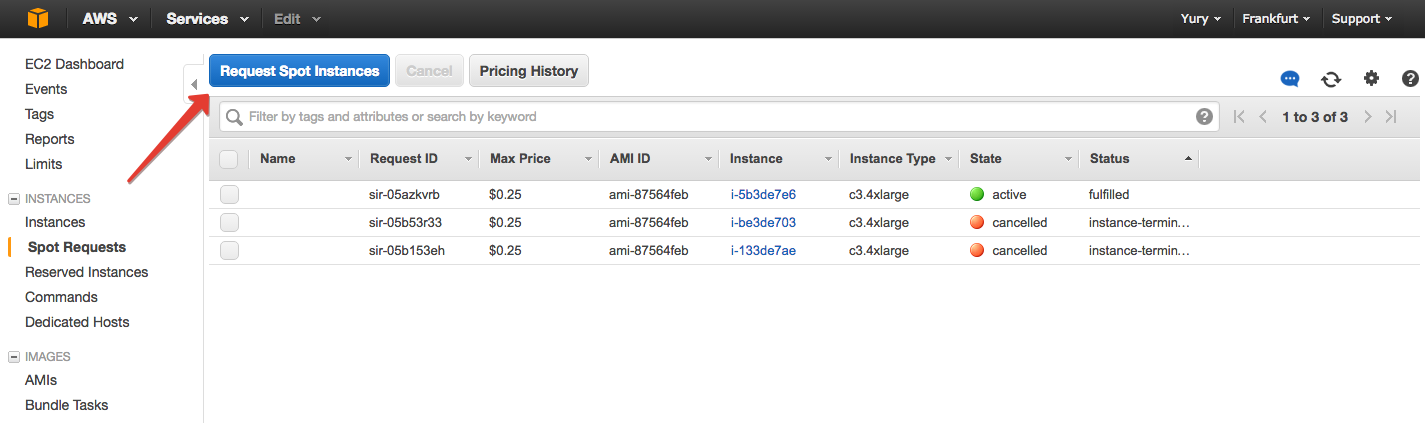The height and width of the screenshot is (423, 1425).
Task: Focus the filter by tags search field
Action: pyautogui.click(x=700, y=117)
